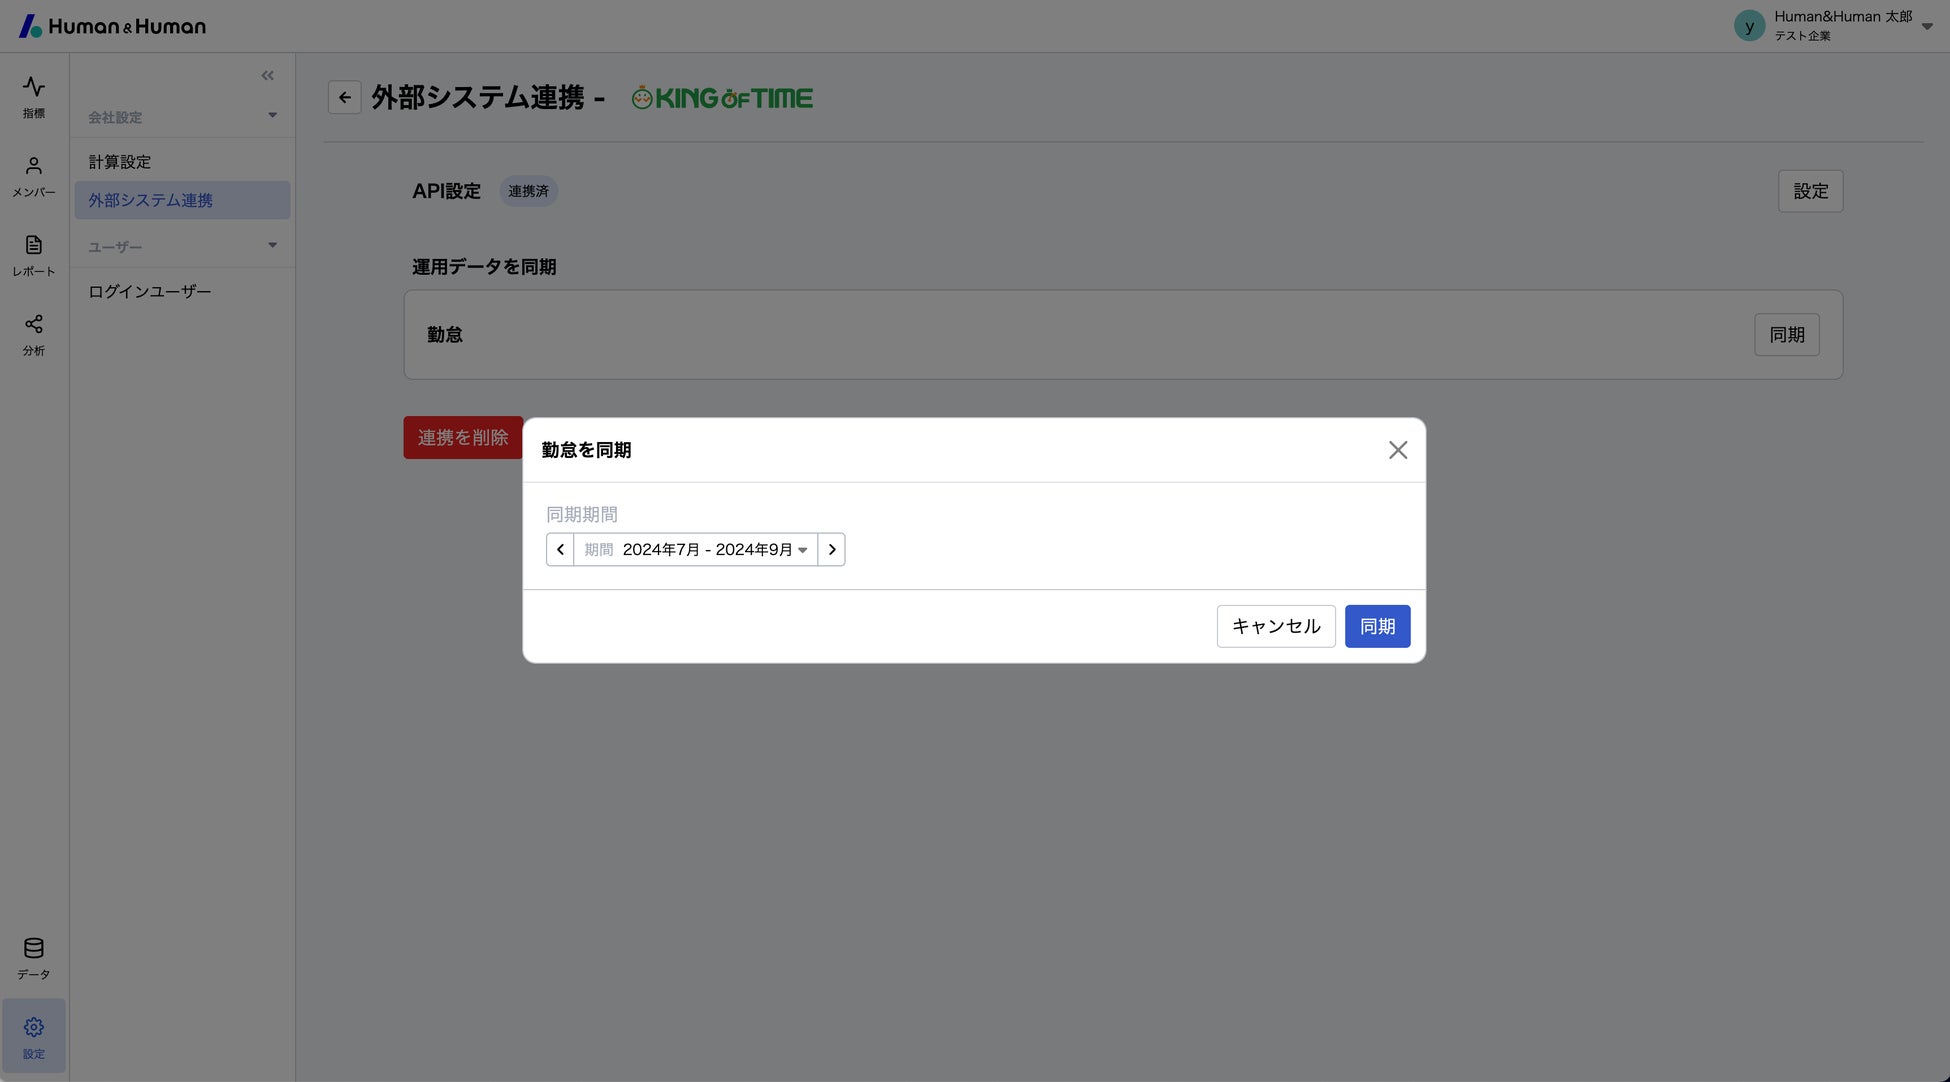Screen dimensions: 1950x1082
Task: Click the キャンセル button
Action: [1275, 626]
